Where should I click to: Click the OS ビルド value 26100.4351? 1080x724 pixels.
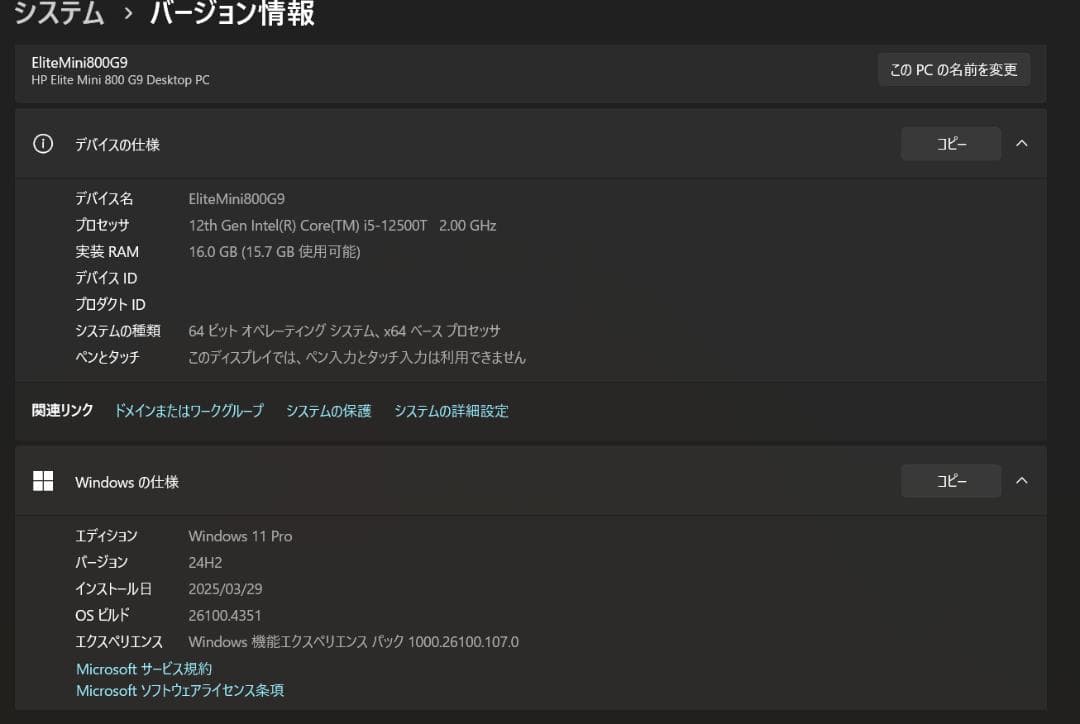[x=224, y=615]
